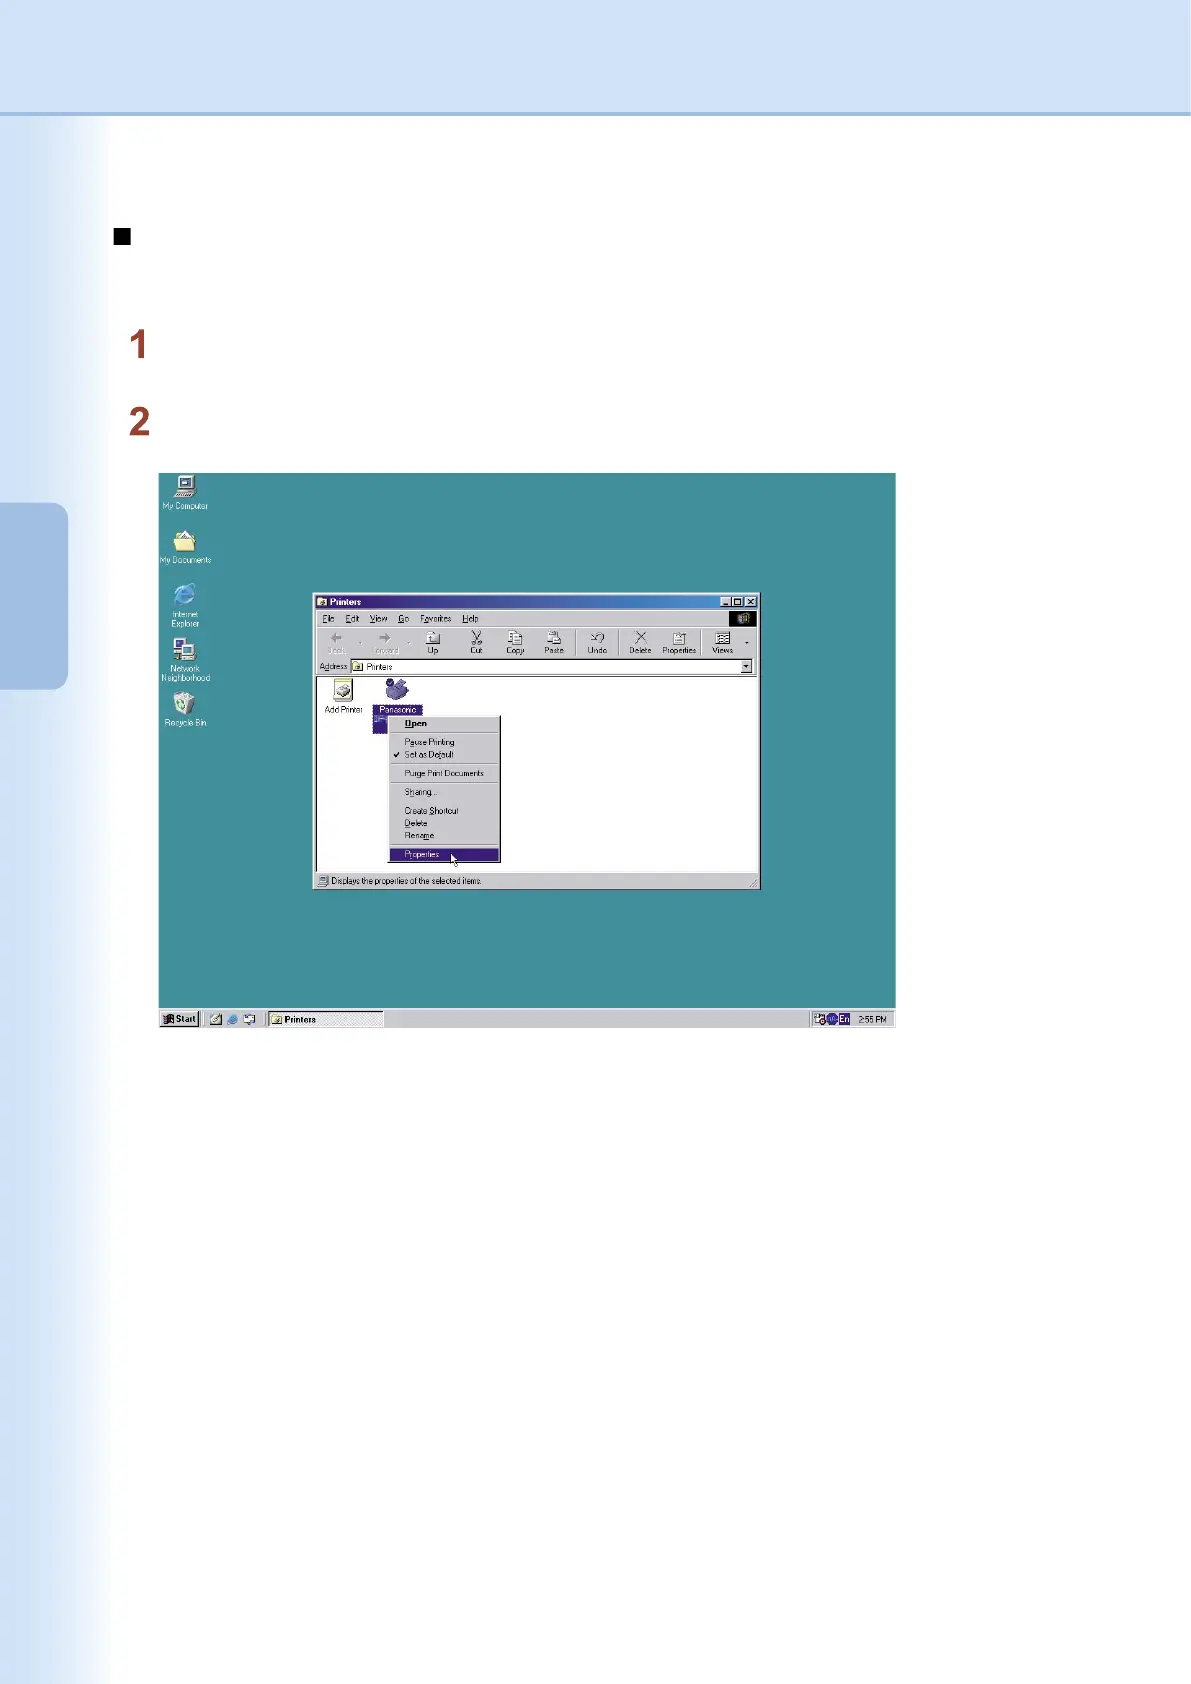Open the Help menu
Image resolution: width=1191 pixels, height=1684 pixels.
(470, 618)
